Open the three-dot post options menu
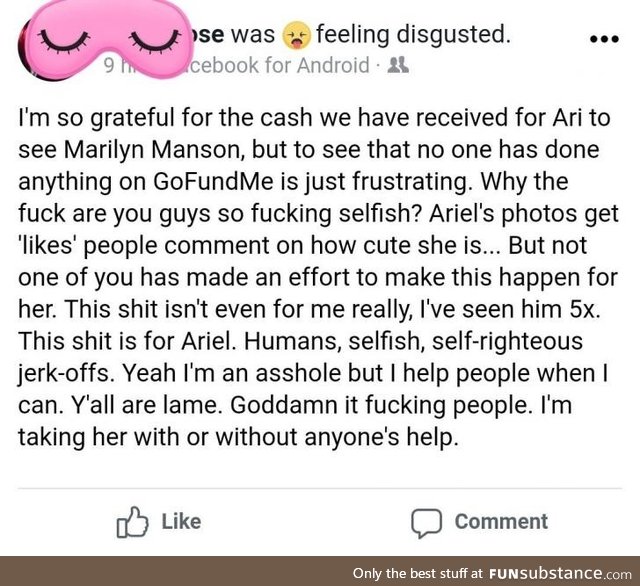The height and width of the screenshot is (586, 640). (604, 39)
